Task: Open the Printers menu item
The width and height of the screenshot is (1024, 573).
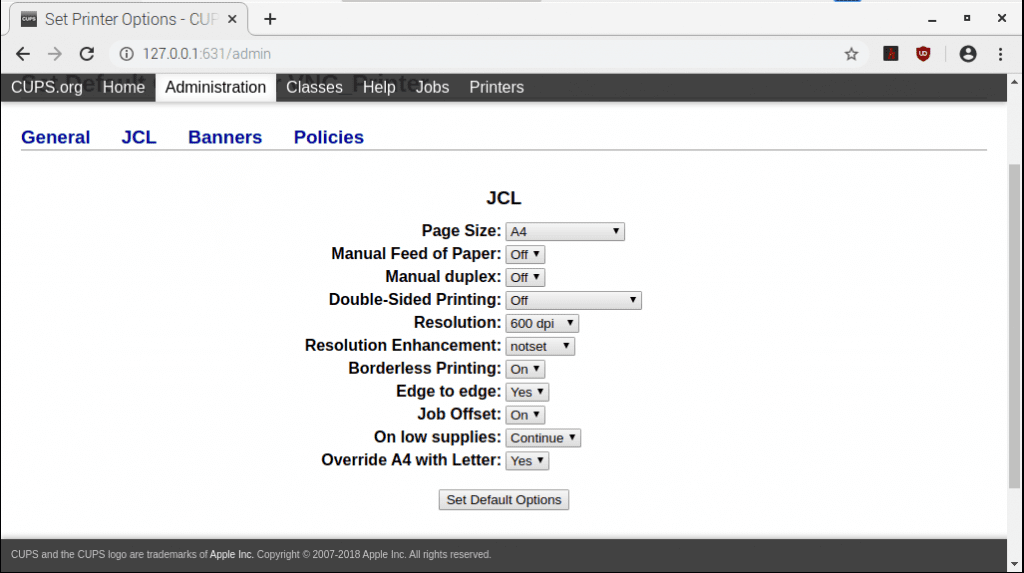Action: (x=496, y=87)
